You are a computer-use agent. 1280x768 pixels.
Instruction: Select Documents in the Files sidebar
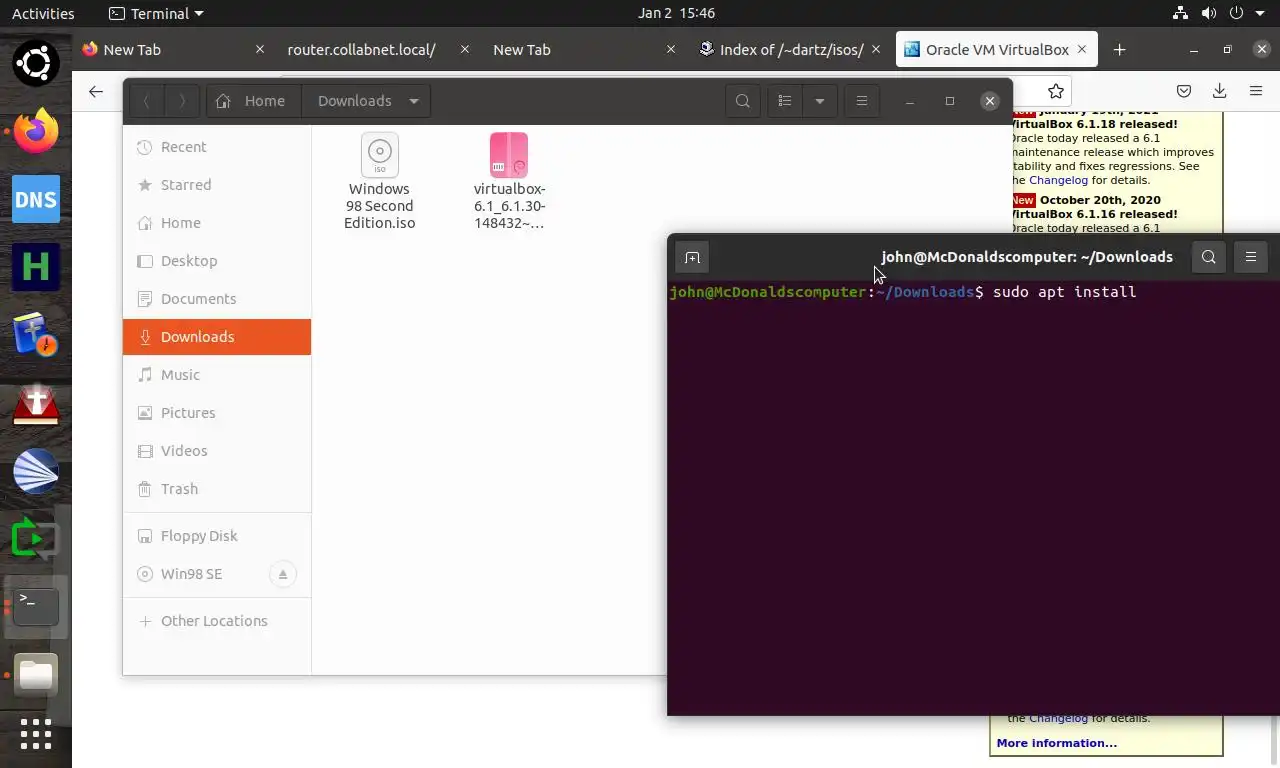217,299
